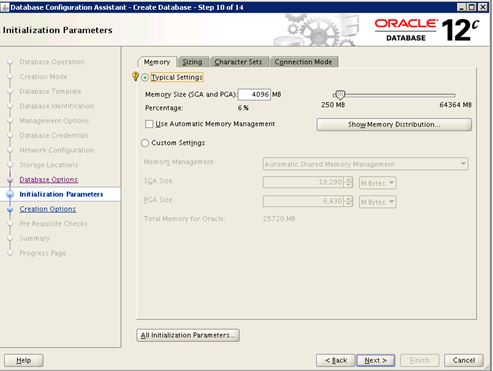Click the Java icon in the title bar
The height and width of the screenshot is (371, 493).
point(5,7)
